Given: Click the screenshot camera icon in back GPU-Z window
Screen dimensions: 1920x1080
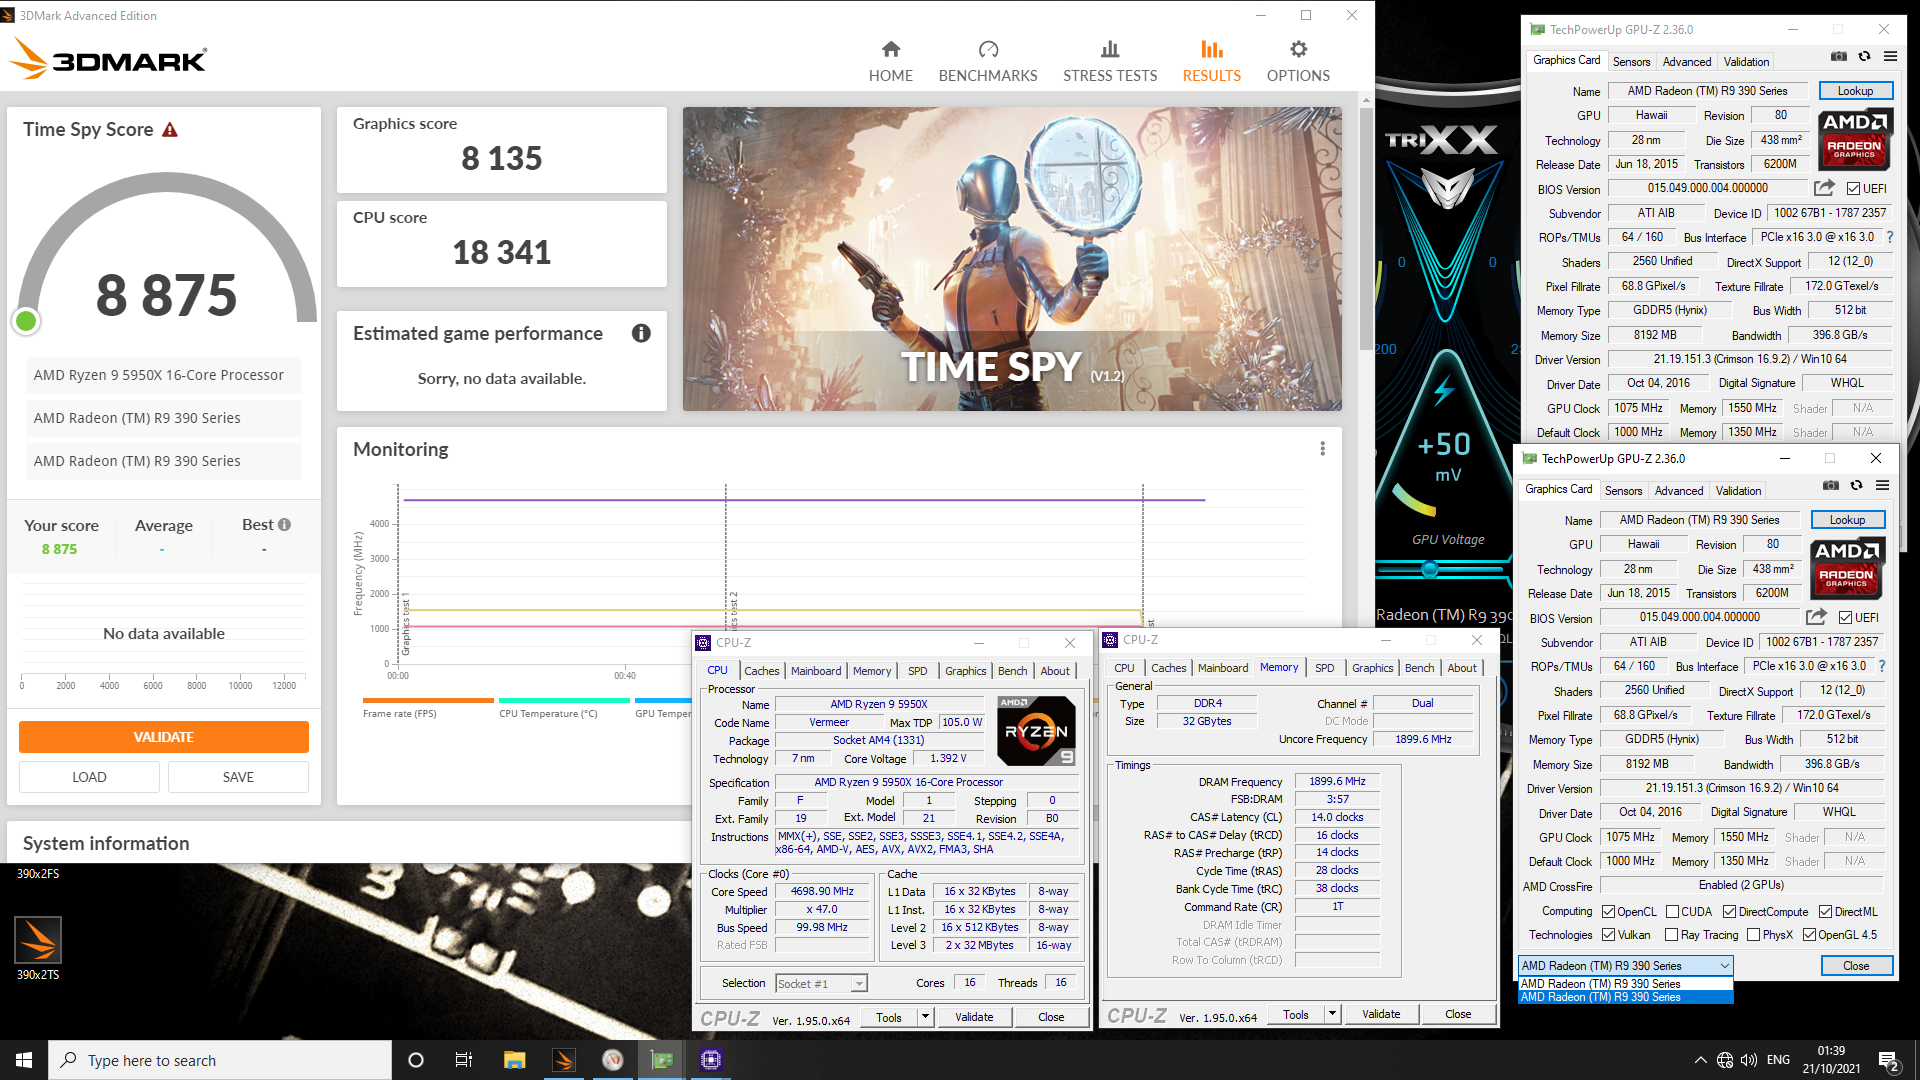Looking at the screenshot, I should (1838, 56).
